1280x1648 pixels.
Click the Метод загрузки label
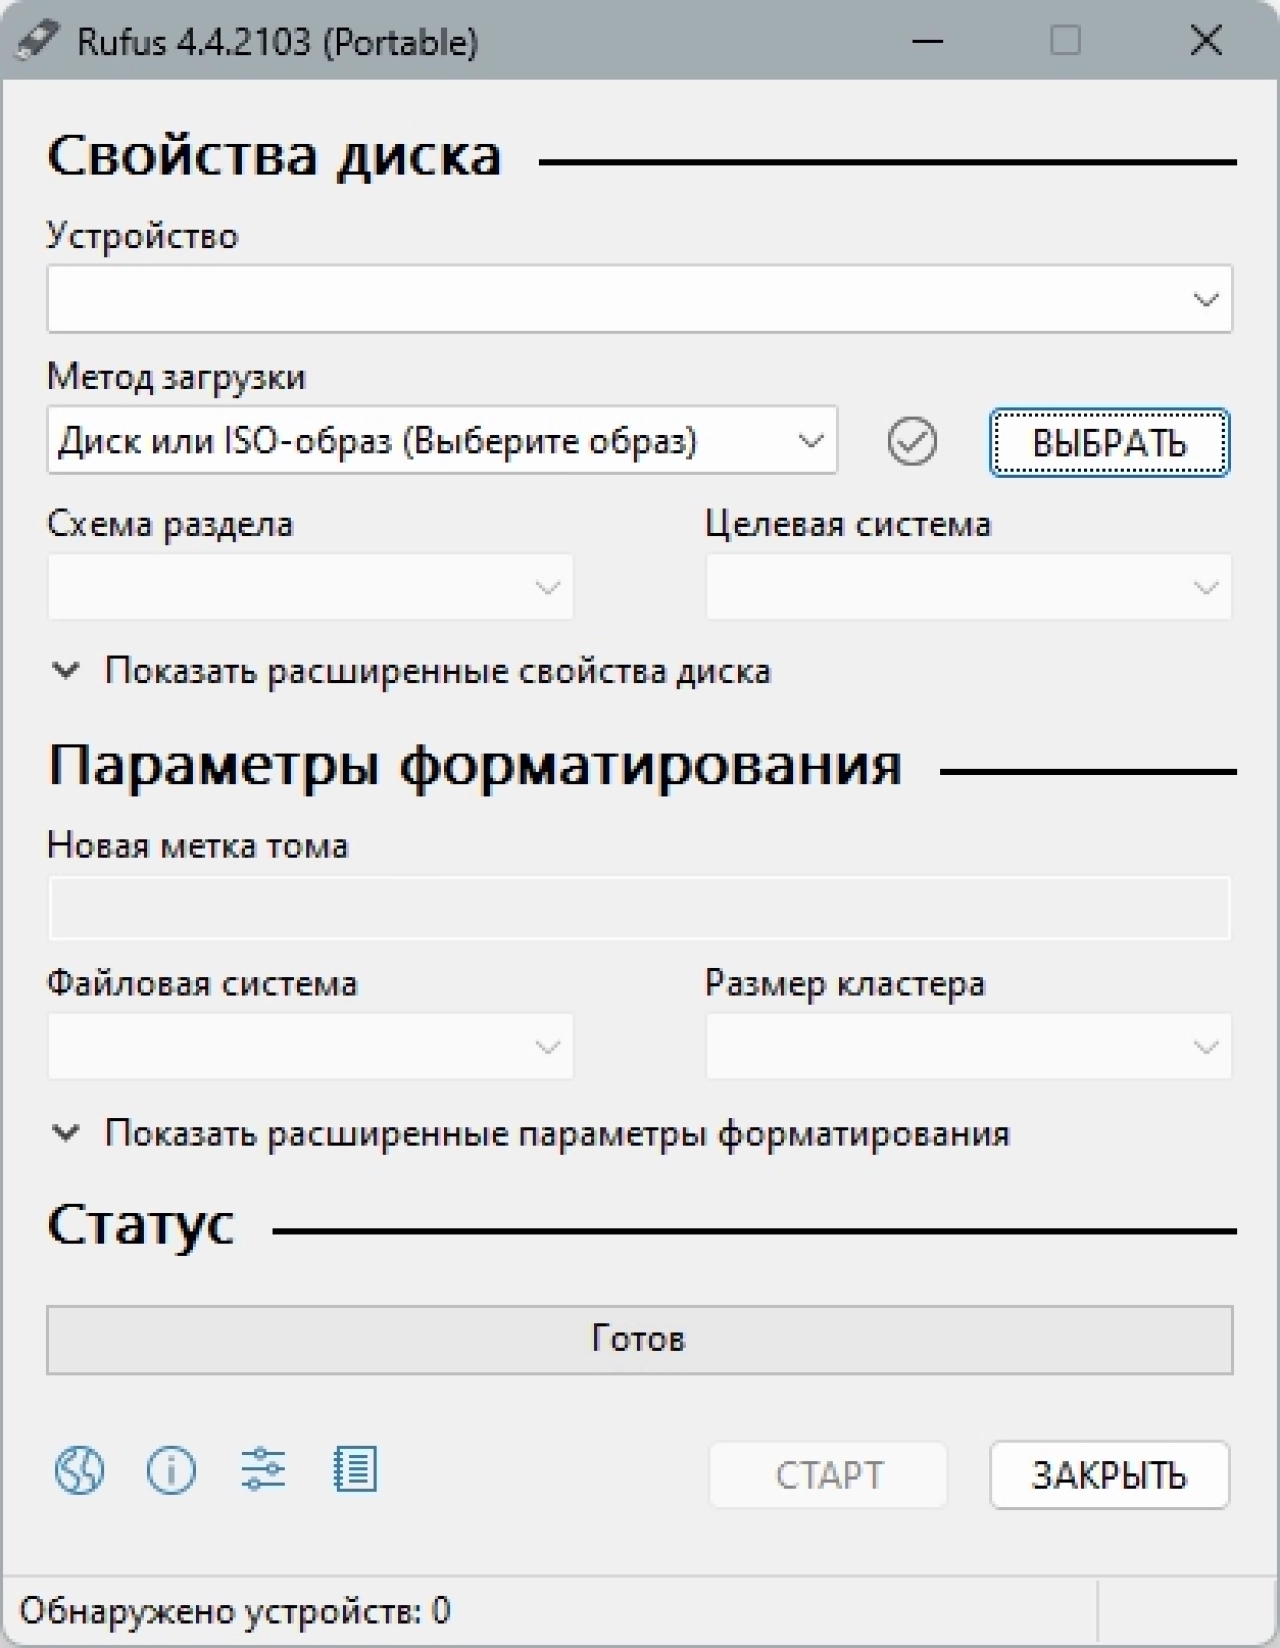(x=176, y=377)
